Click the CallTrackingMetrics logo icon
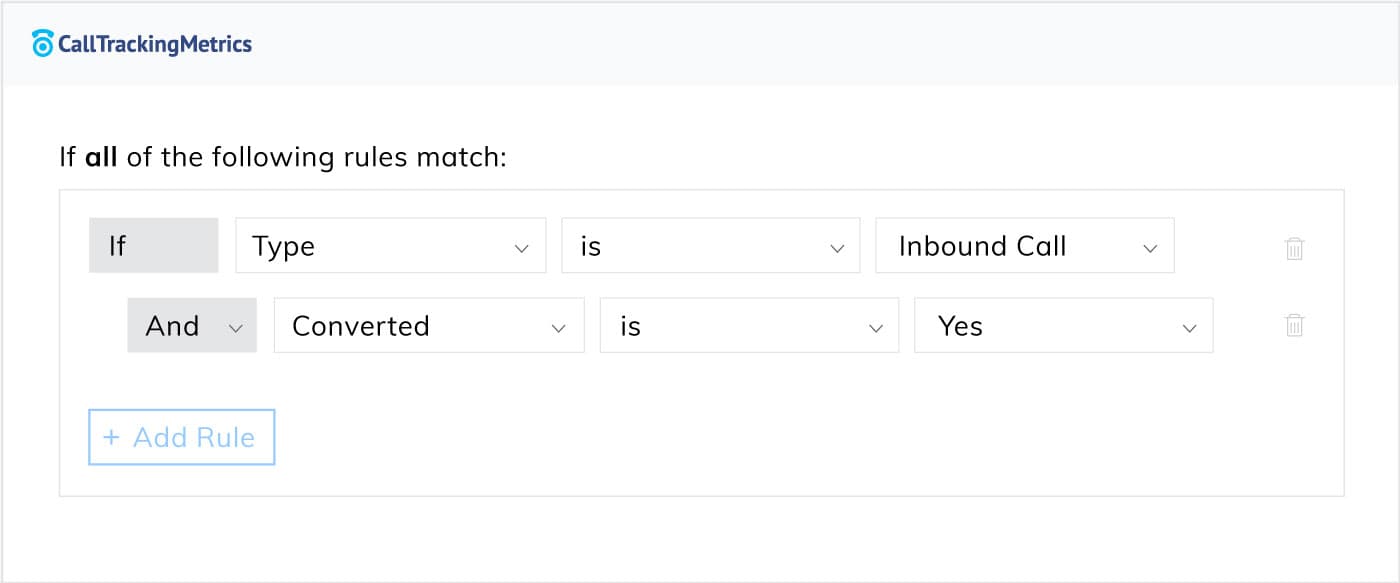 click(x=42, y=43)
